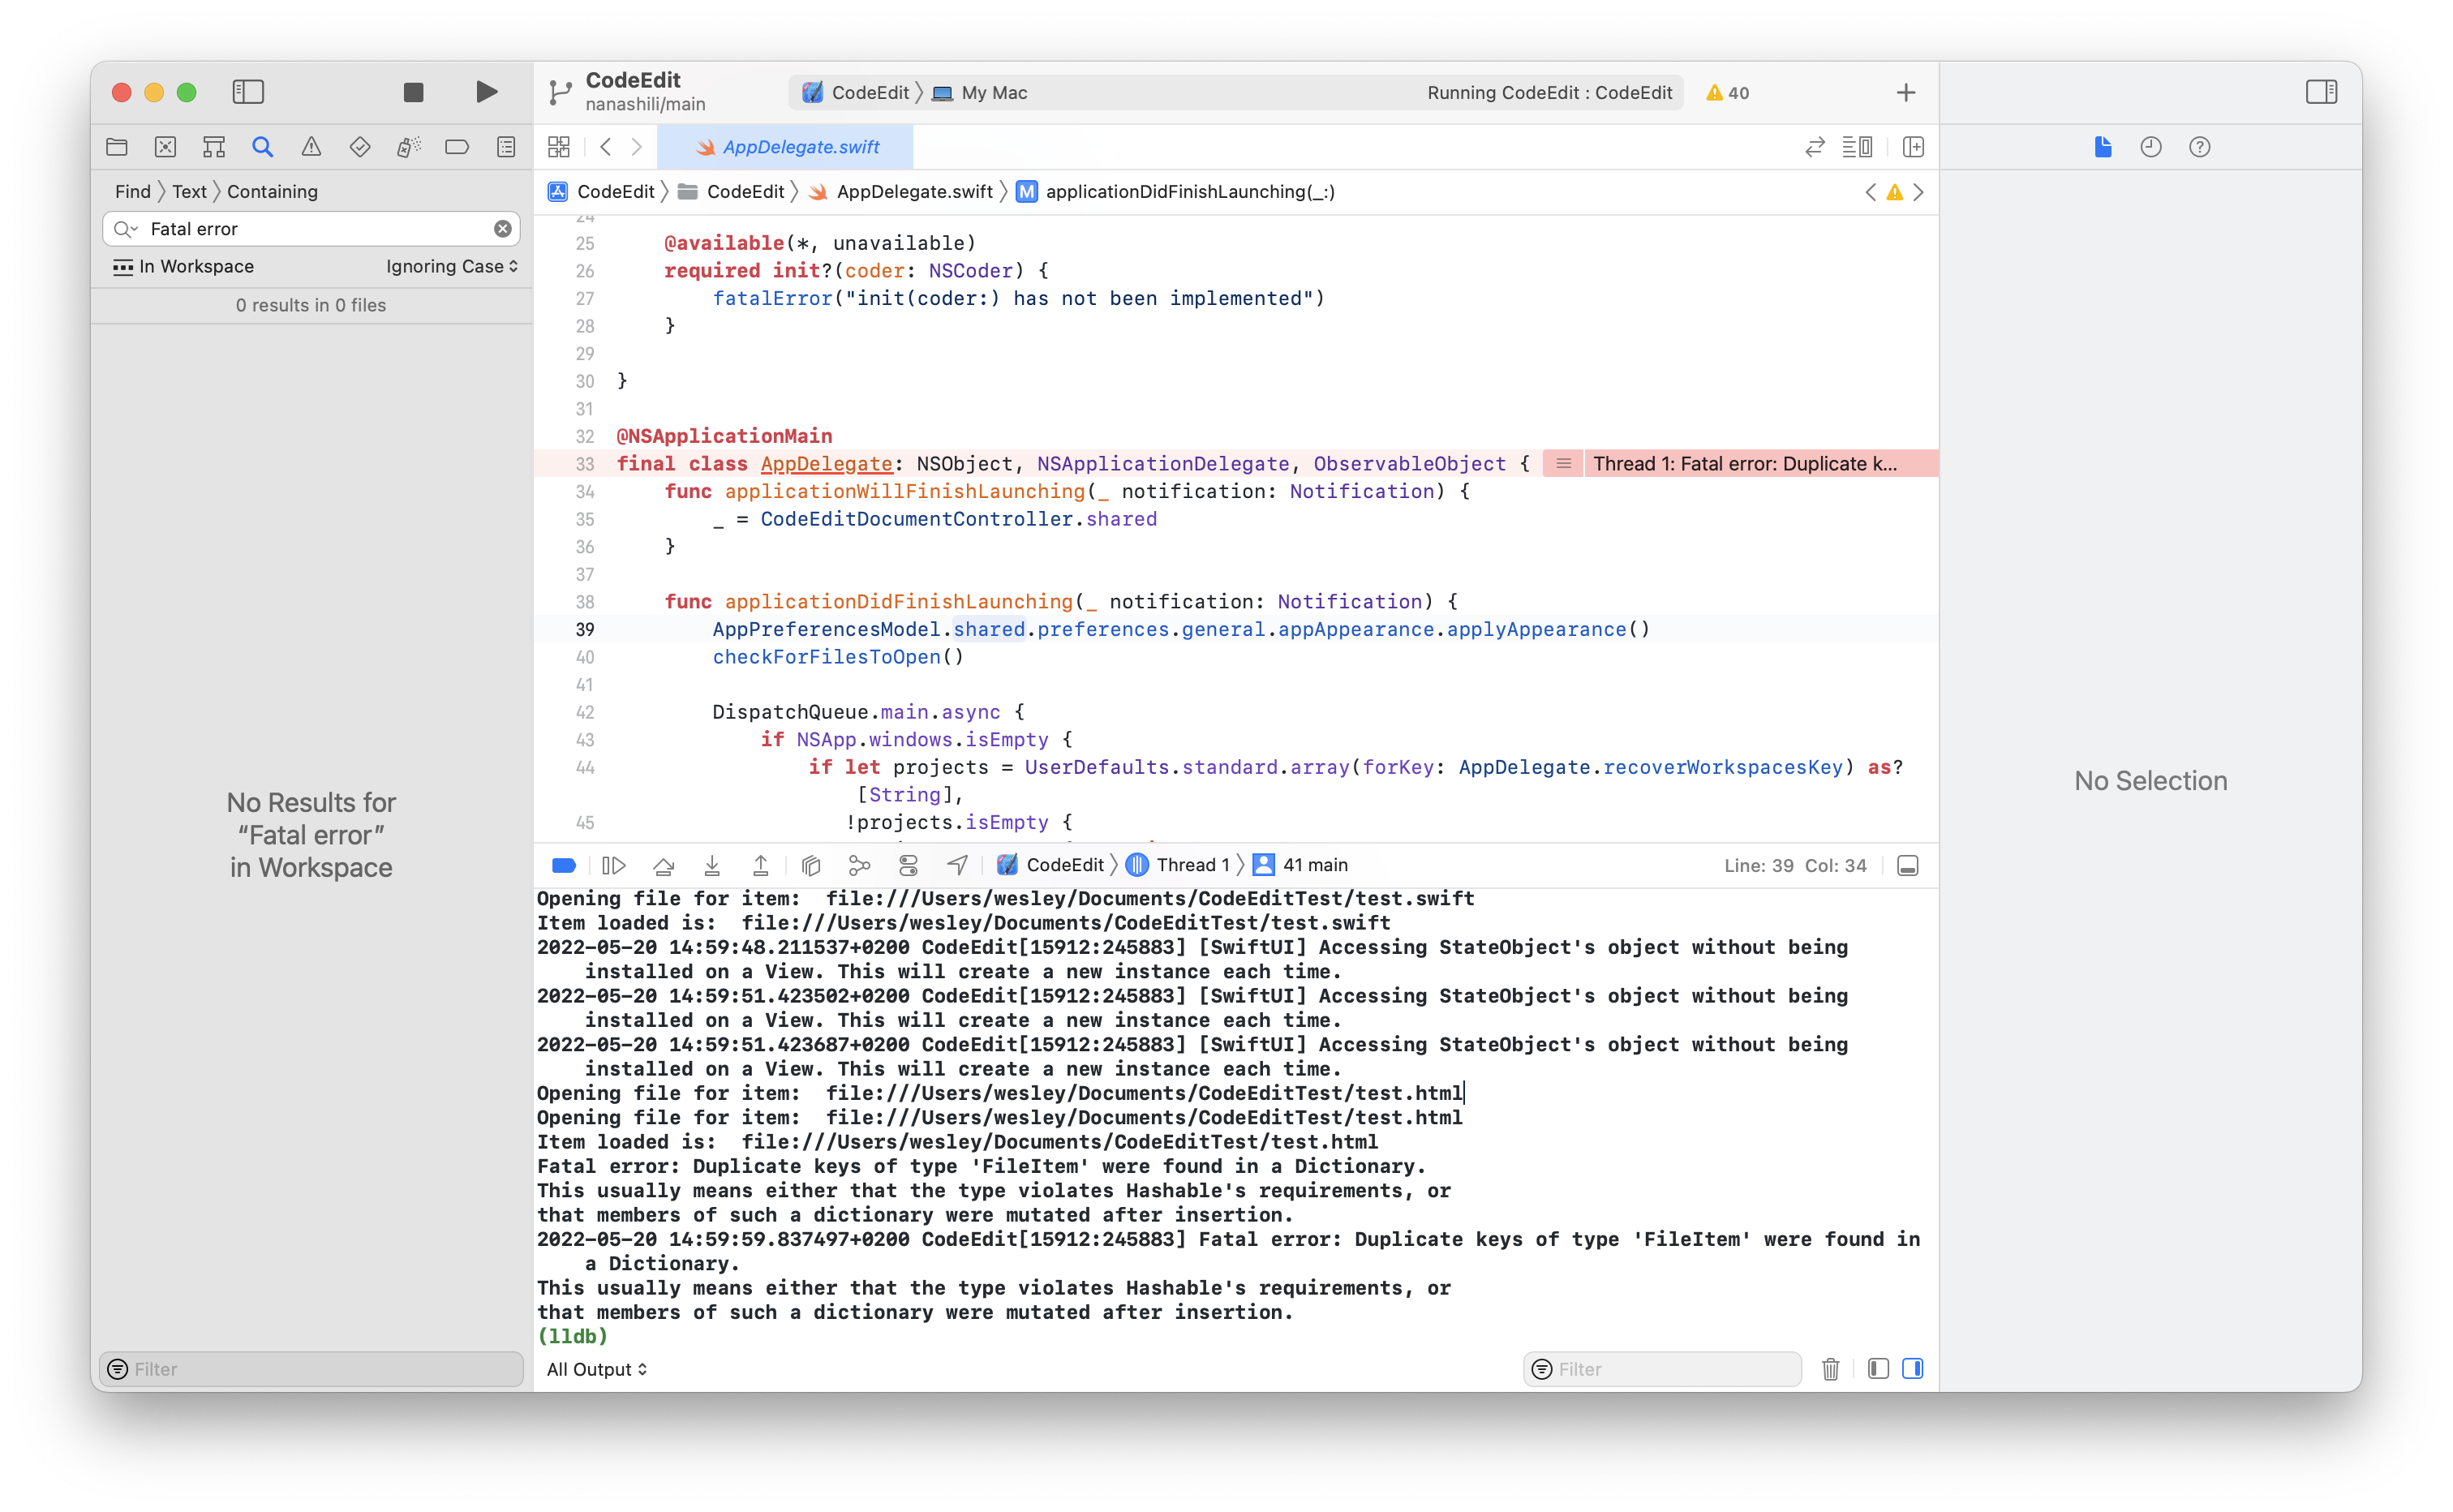
Task: Click the 40 warnings indicator
Action: tap(1727, 92)
